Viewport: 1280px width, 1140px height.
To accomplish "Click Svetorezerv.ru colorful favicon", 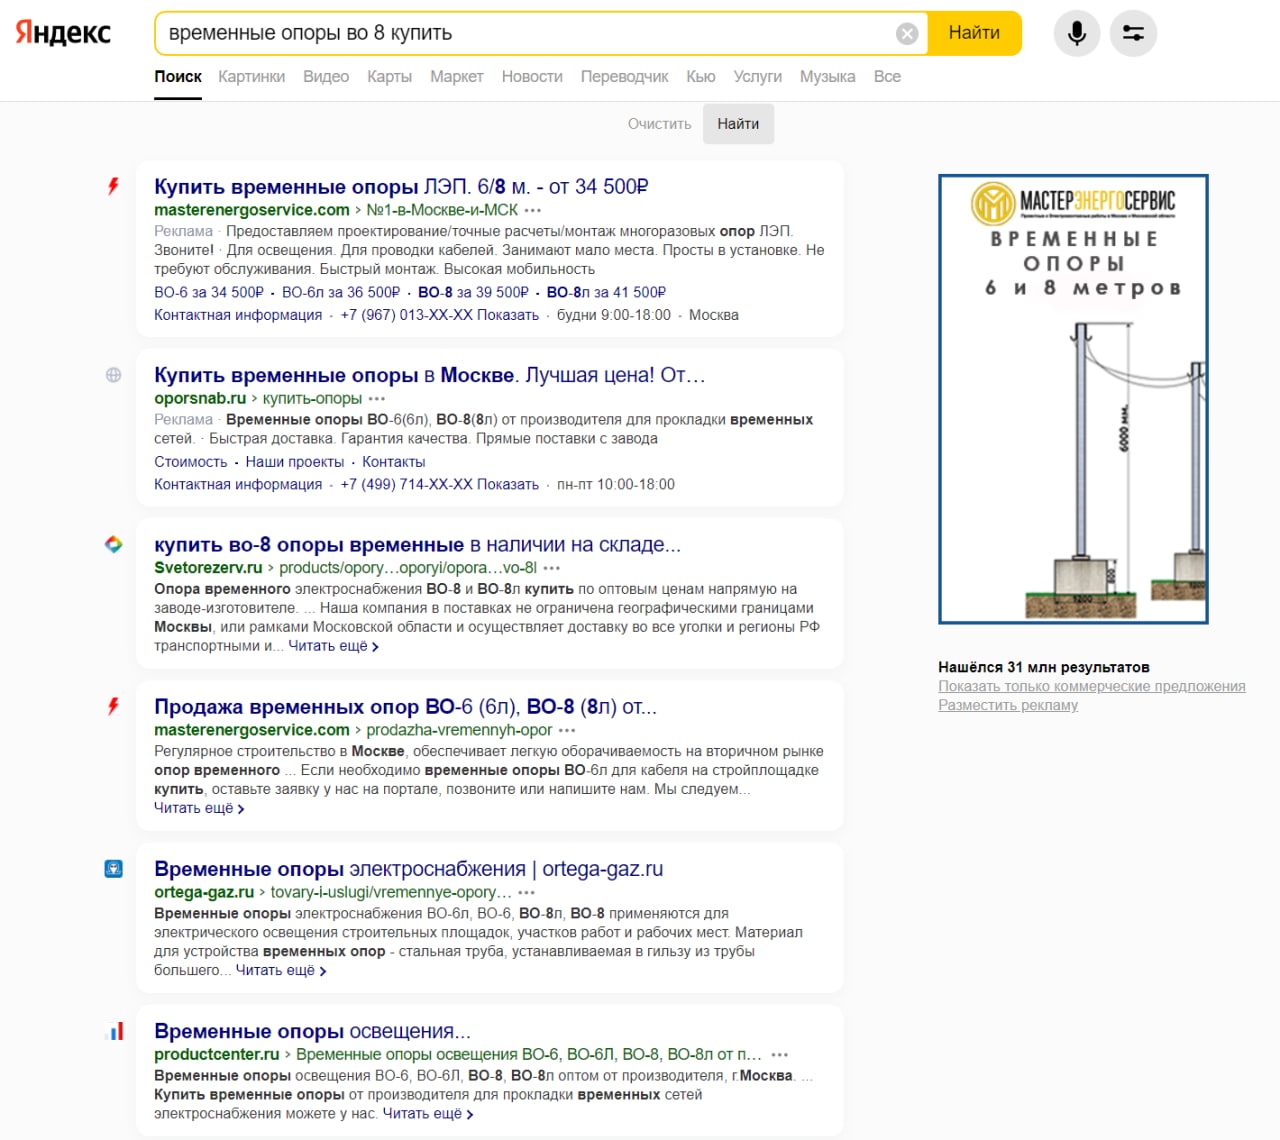I will 113,544.
